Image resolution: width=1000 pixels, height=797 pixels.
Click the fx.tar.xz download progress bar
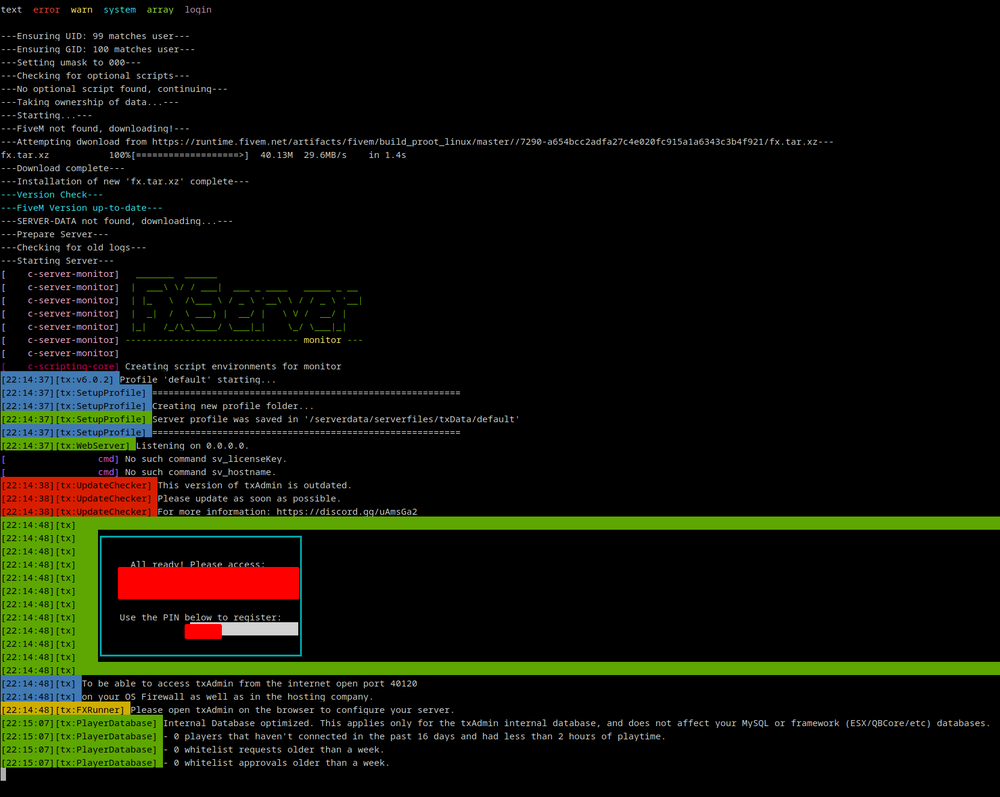(190, 155)
